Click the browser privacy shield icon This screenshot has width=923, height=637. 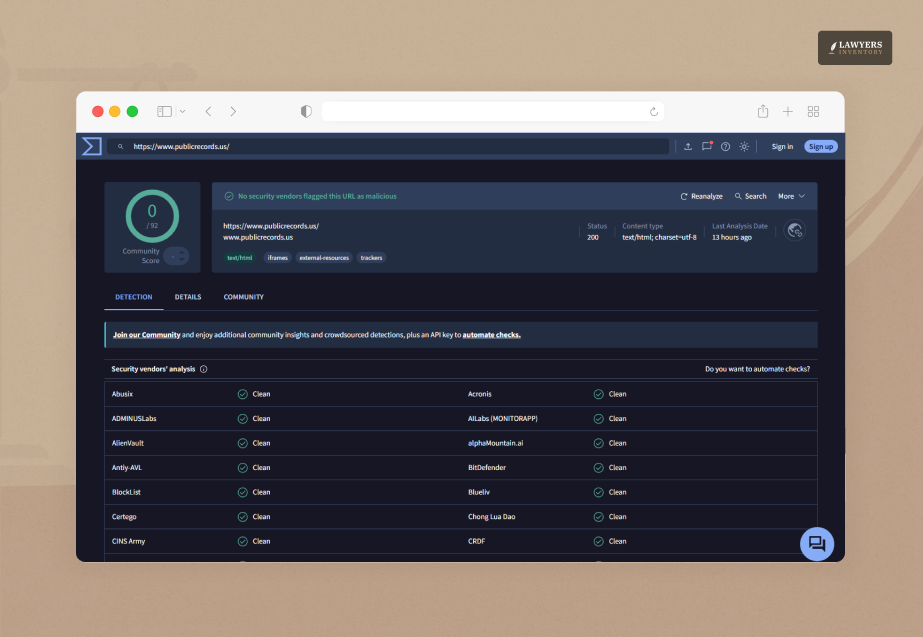click(306, 111)
